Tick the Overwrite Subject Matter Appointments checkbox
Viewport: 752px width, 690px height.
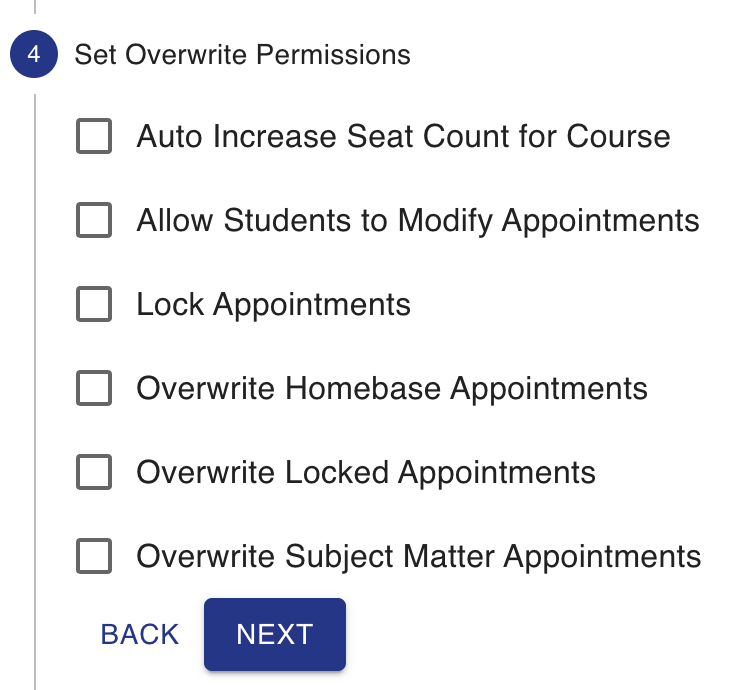click(94, 556)
